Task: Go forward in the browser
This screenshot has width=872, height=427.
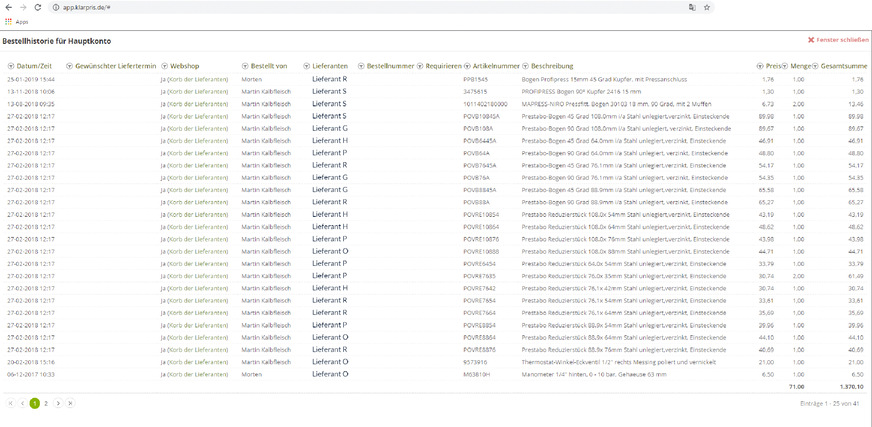Action: coord(23,7)
